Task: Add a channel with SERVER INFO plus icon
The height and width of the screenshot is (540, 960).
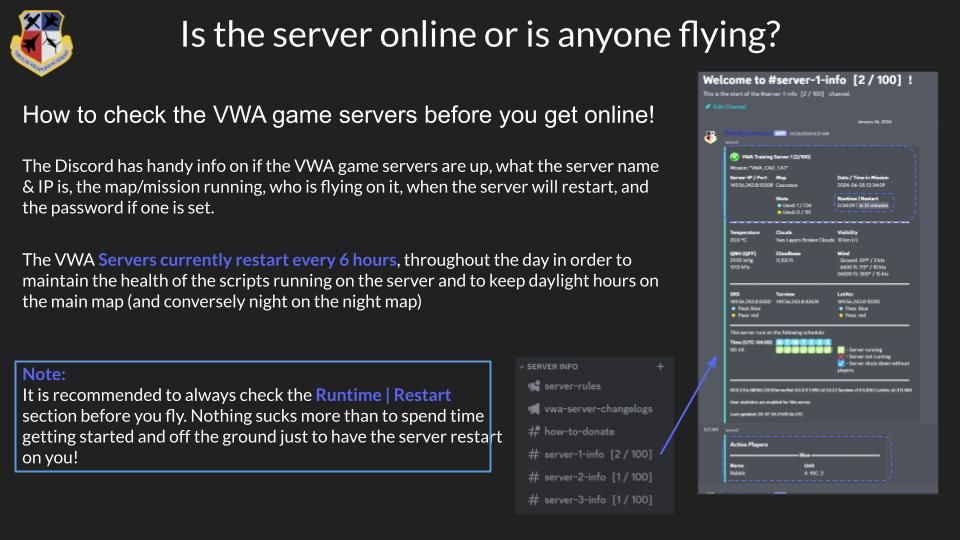Action: click(660, 367)
